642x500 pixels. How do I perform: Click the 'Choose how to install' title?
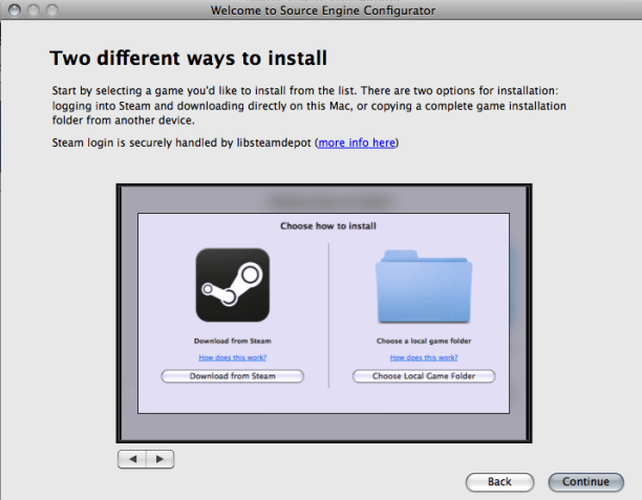coord(328,226)
